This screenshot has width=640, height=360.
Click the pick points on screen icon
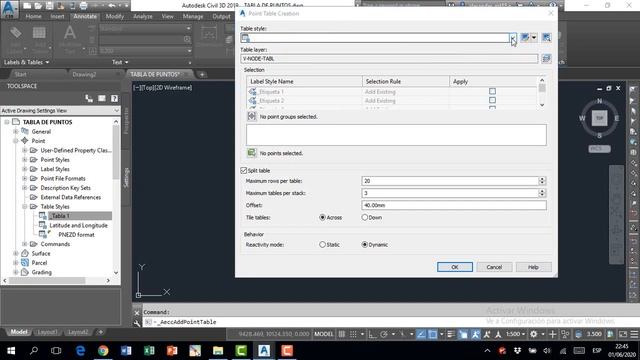[251, 153]
